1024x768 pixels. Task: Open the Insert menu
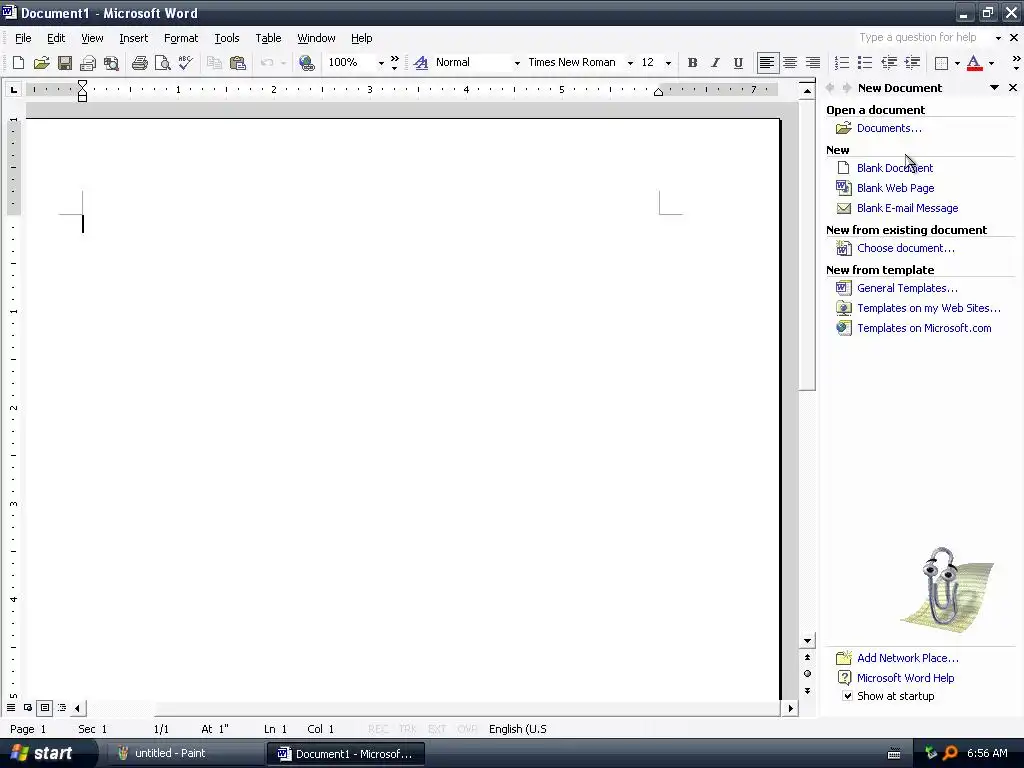pos(133,38)
